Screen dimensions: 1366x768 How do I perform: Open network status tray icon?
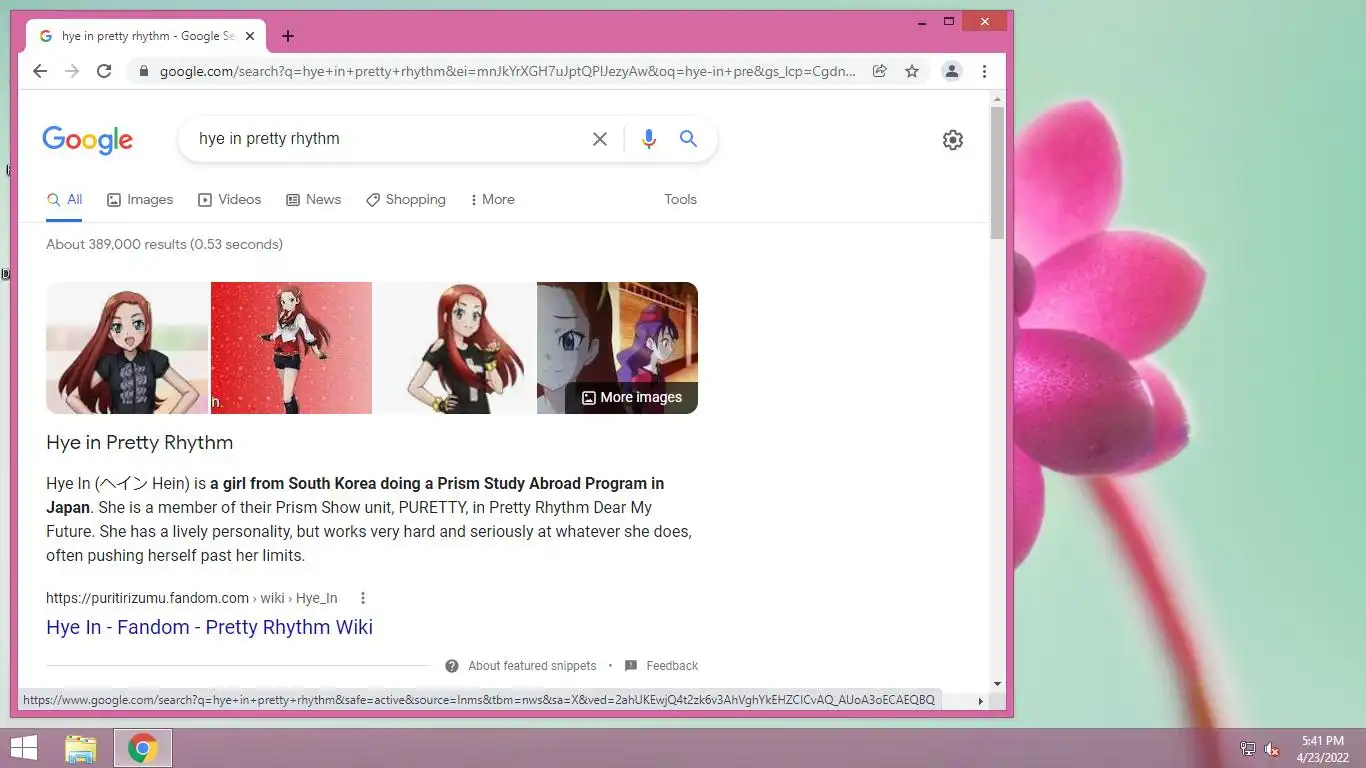point(1248,749)
